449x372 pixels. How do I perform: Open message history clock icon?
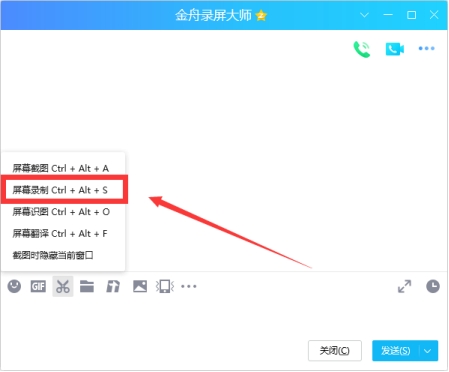pyautogui.click(x=433, y=286)
